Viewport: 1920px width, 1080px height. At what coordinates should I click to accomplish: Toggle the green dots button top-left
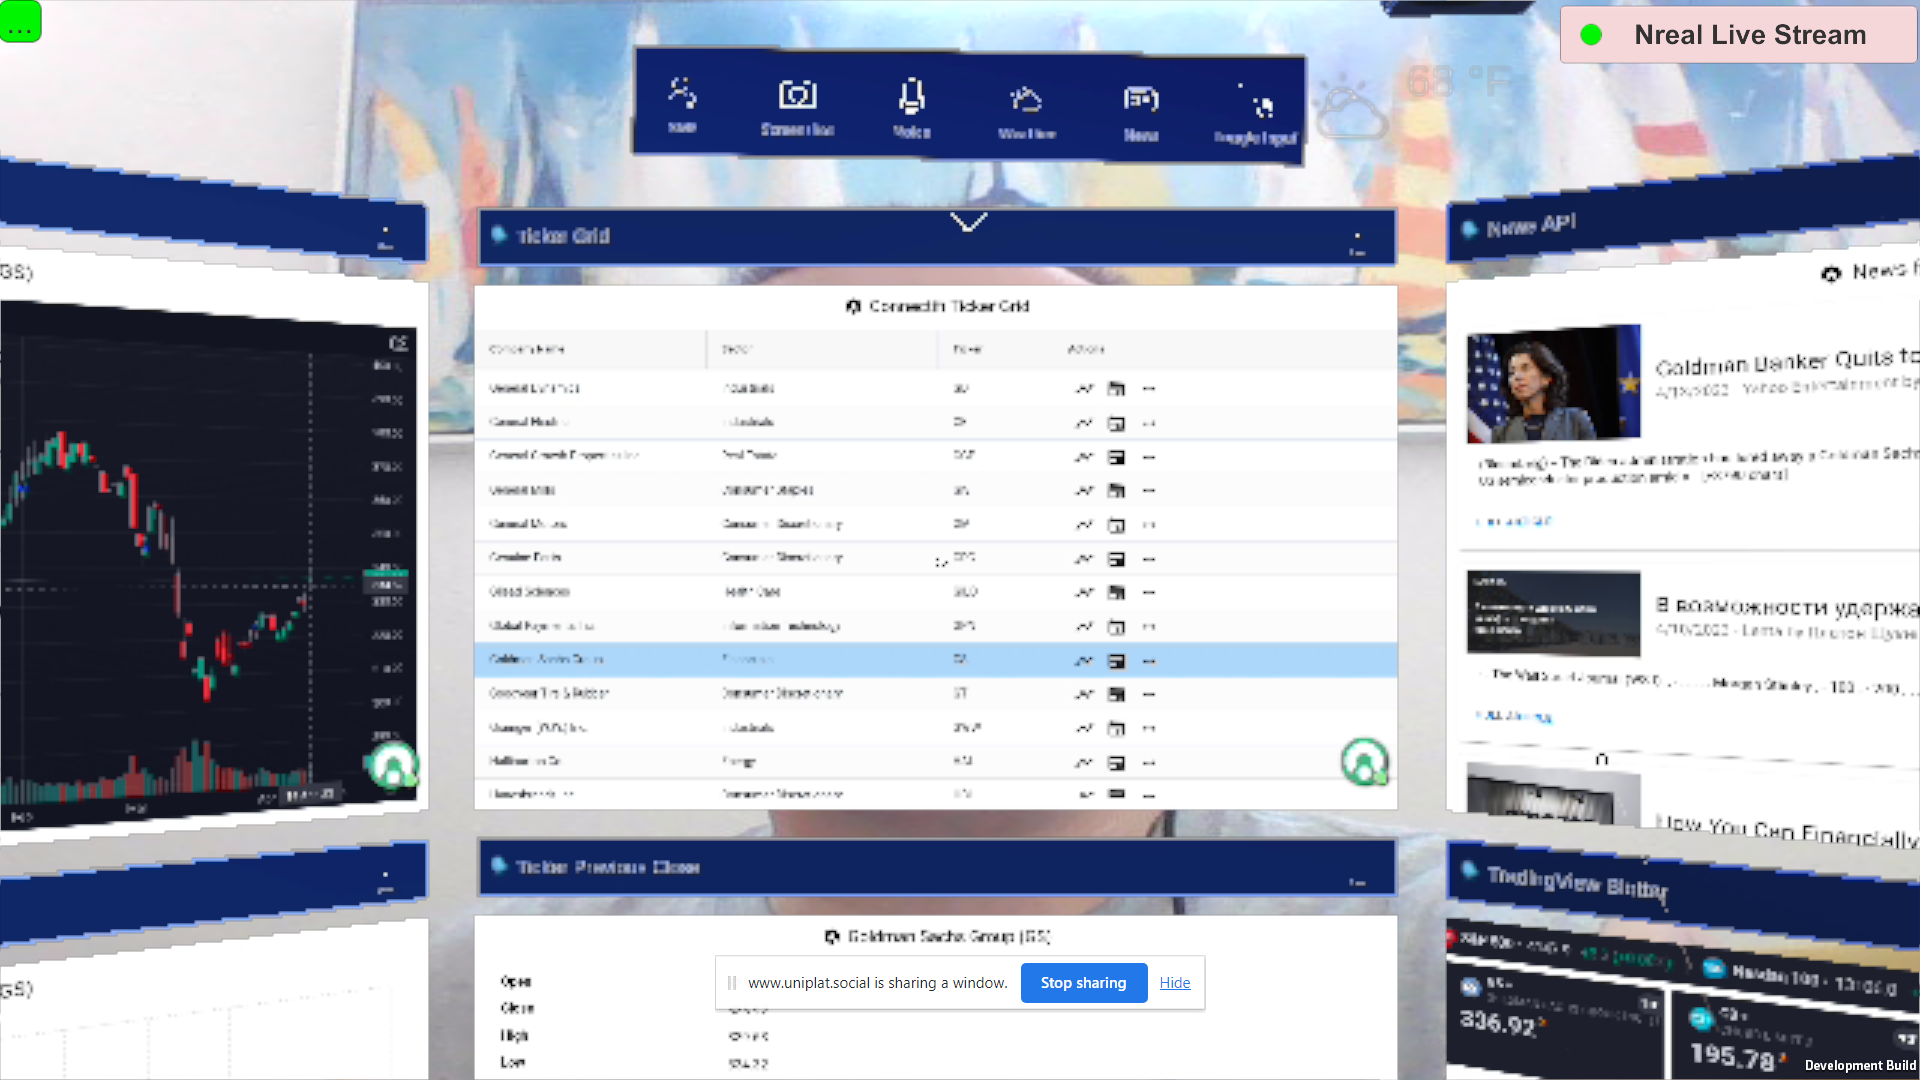pyautogui.click(x=21, y=21)
